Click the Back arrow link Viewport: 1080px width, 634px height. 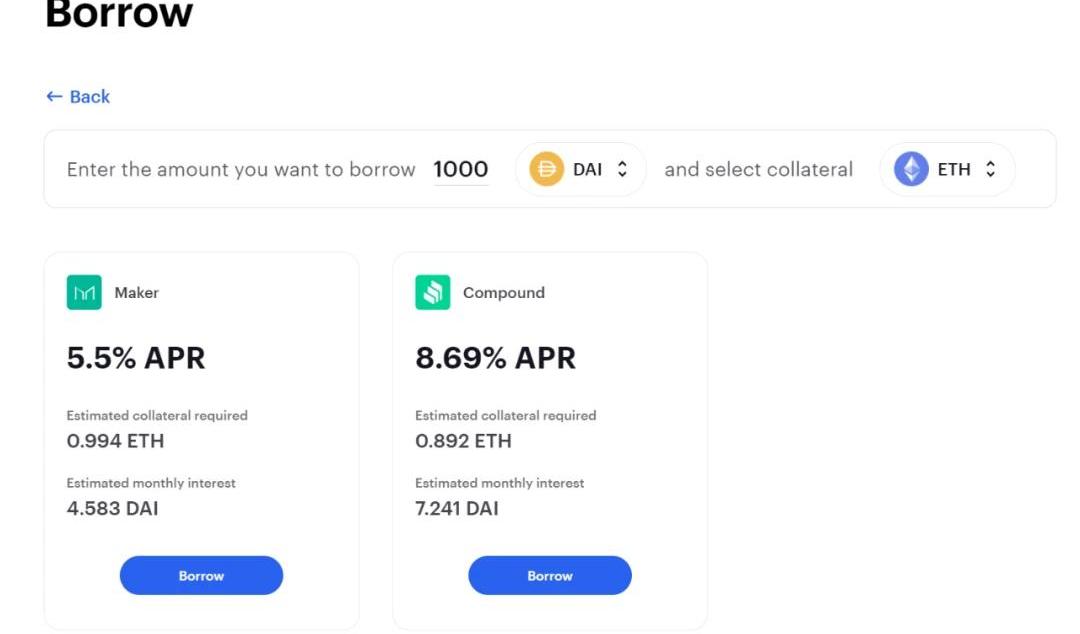77,97
